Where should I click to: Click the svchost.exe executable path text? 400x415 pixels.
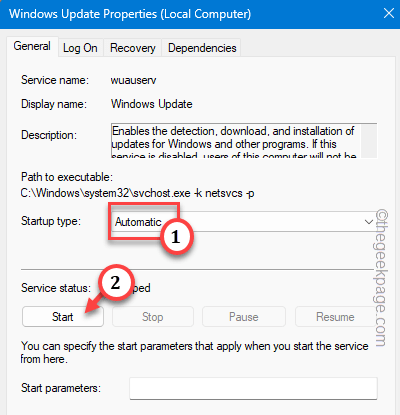point(137,193)
